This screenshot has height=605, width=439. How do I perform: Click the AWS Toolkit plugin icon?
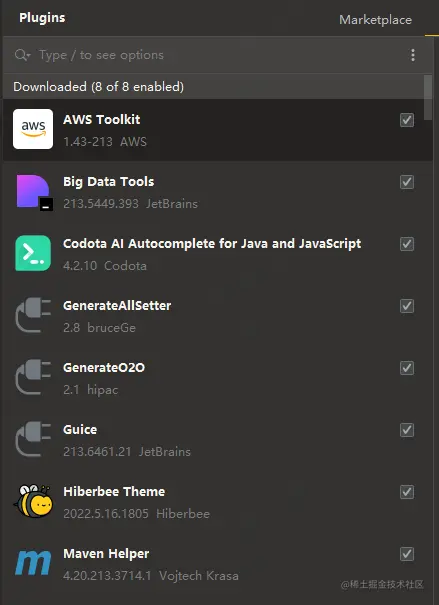(x=33, y=129)
